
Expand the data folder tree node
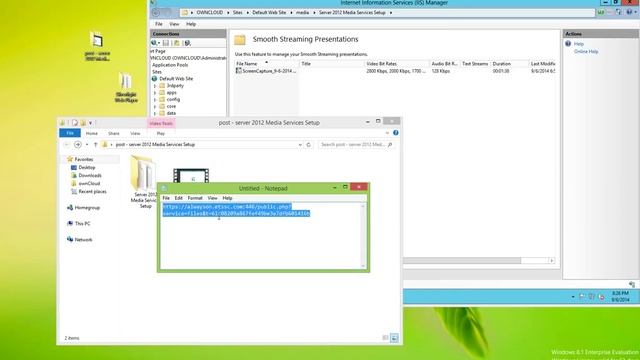[x=155, y=113]
